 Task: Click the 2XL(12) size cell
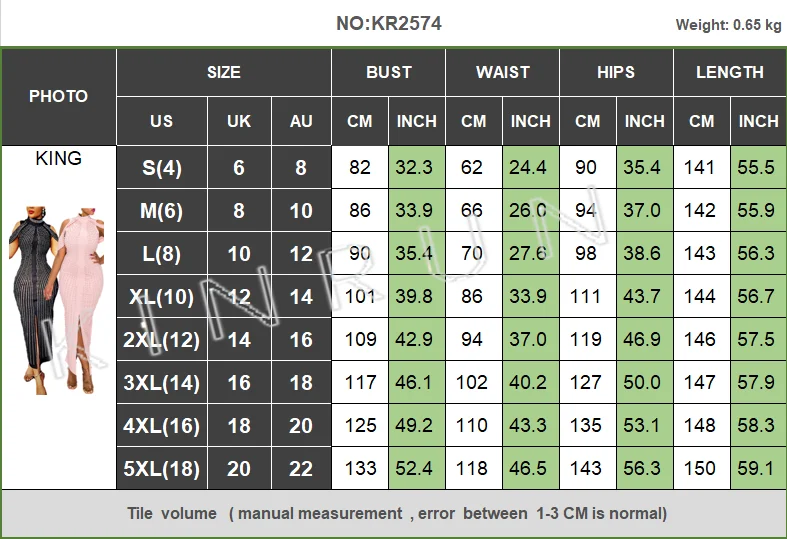pyautogui.click(x=162, y=340)
